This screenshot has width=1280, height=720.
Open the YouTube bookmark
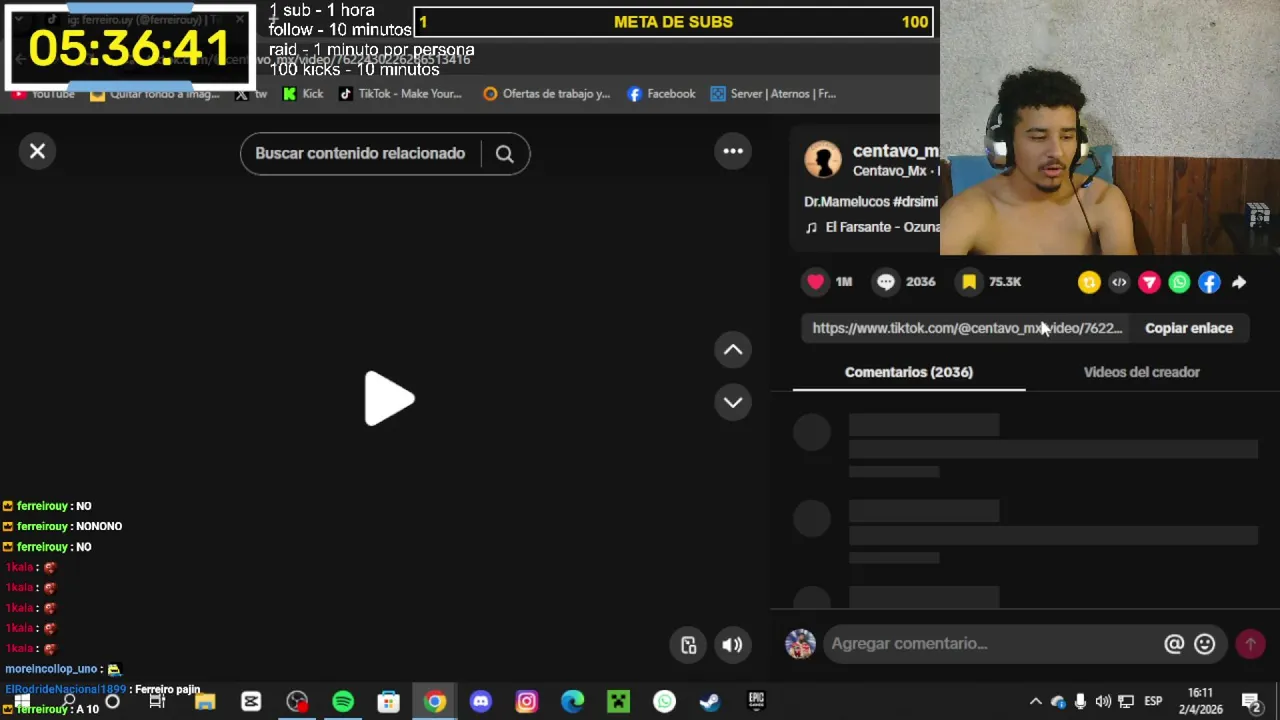[44, 94]
